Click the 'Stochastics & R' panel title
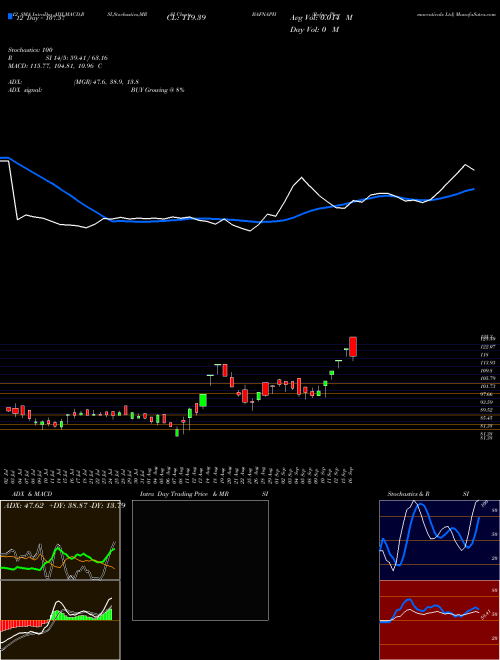The height and width of the screenshot is (660, 500). click(x=408, y=494)
